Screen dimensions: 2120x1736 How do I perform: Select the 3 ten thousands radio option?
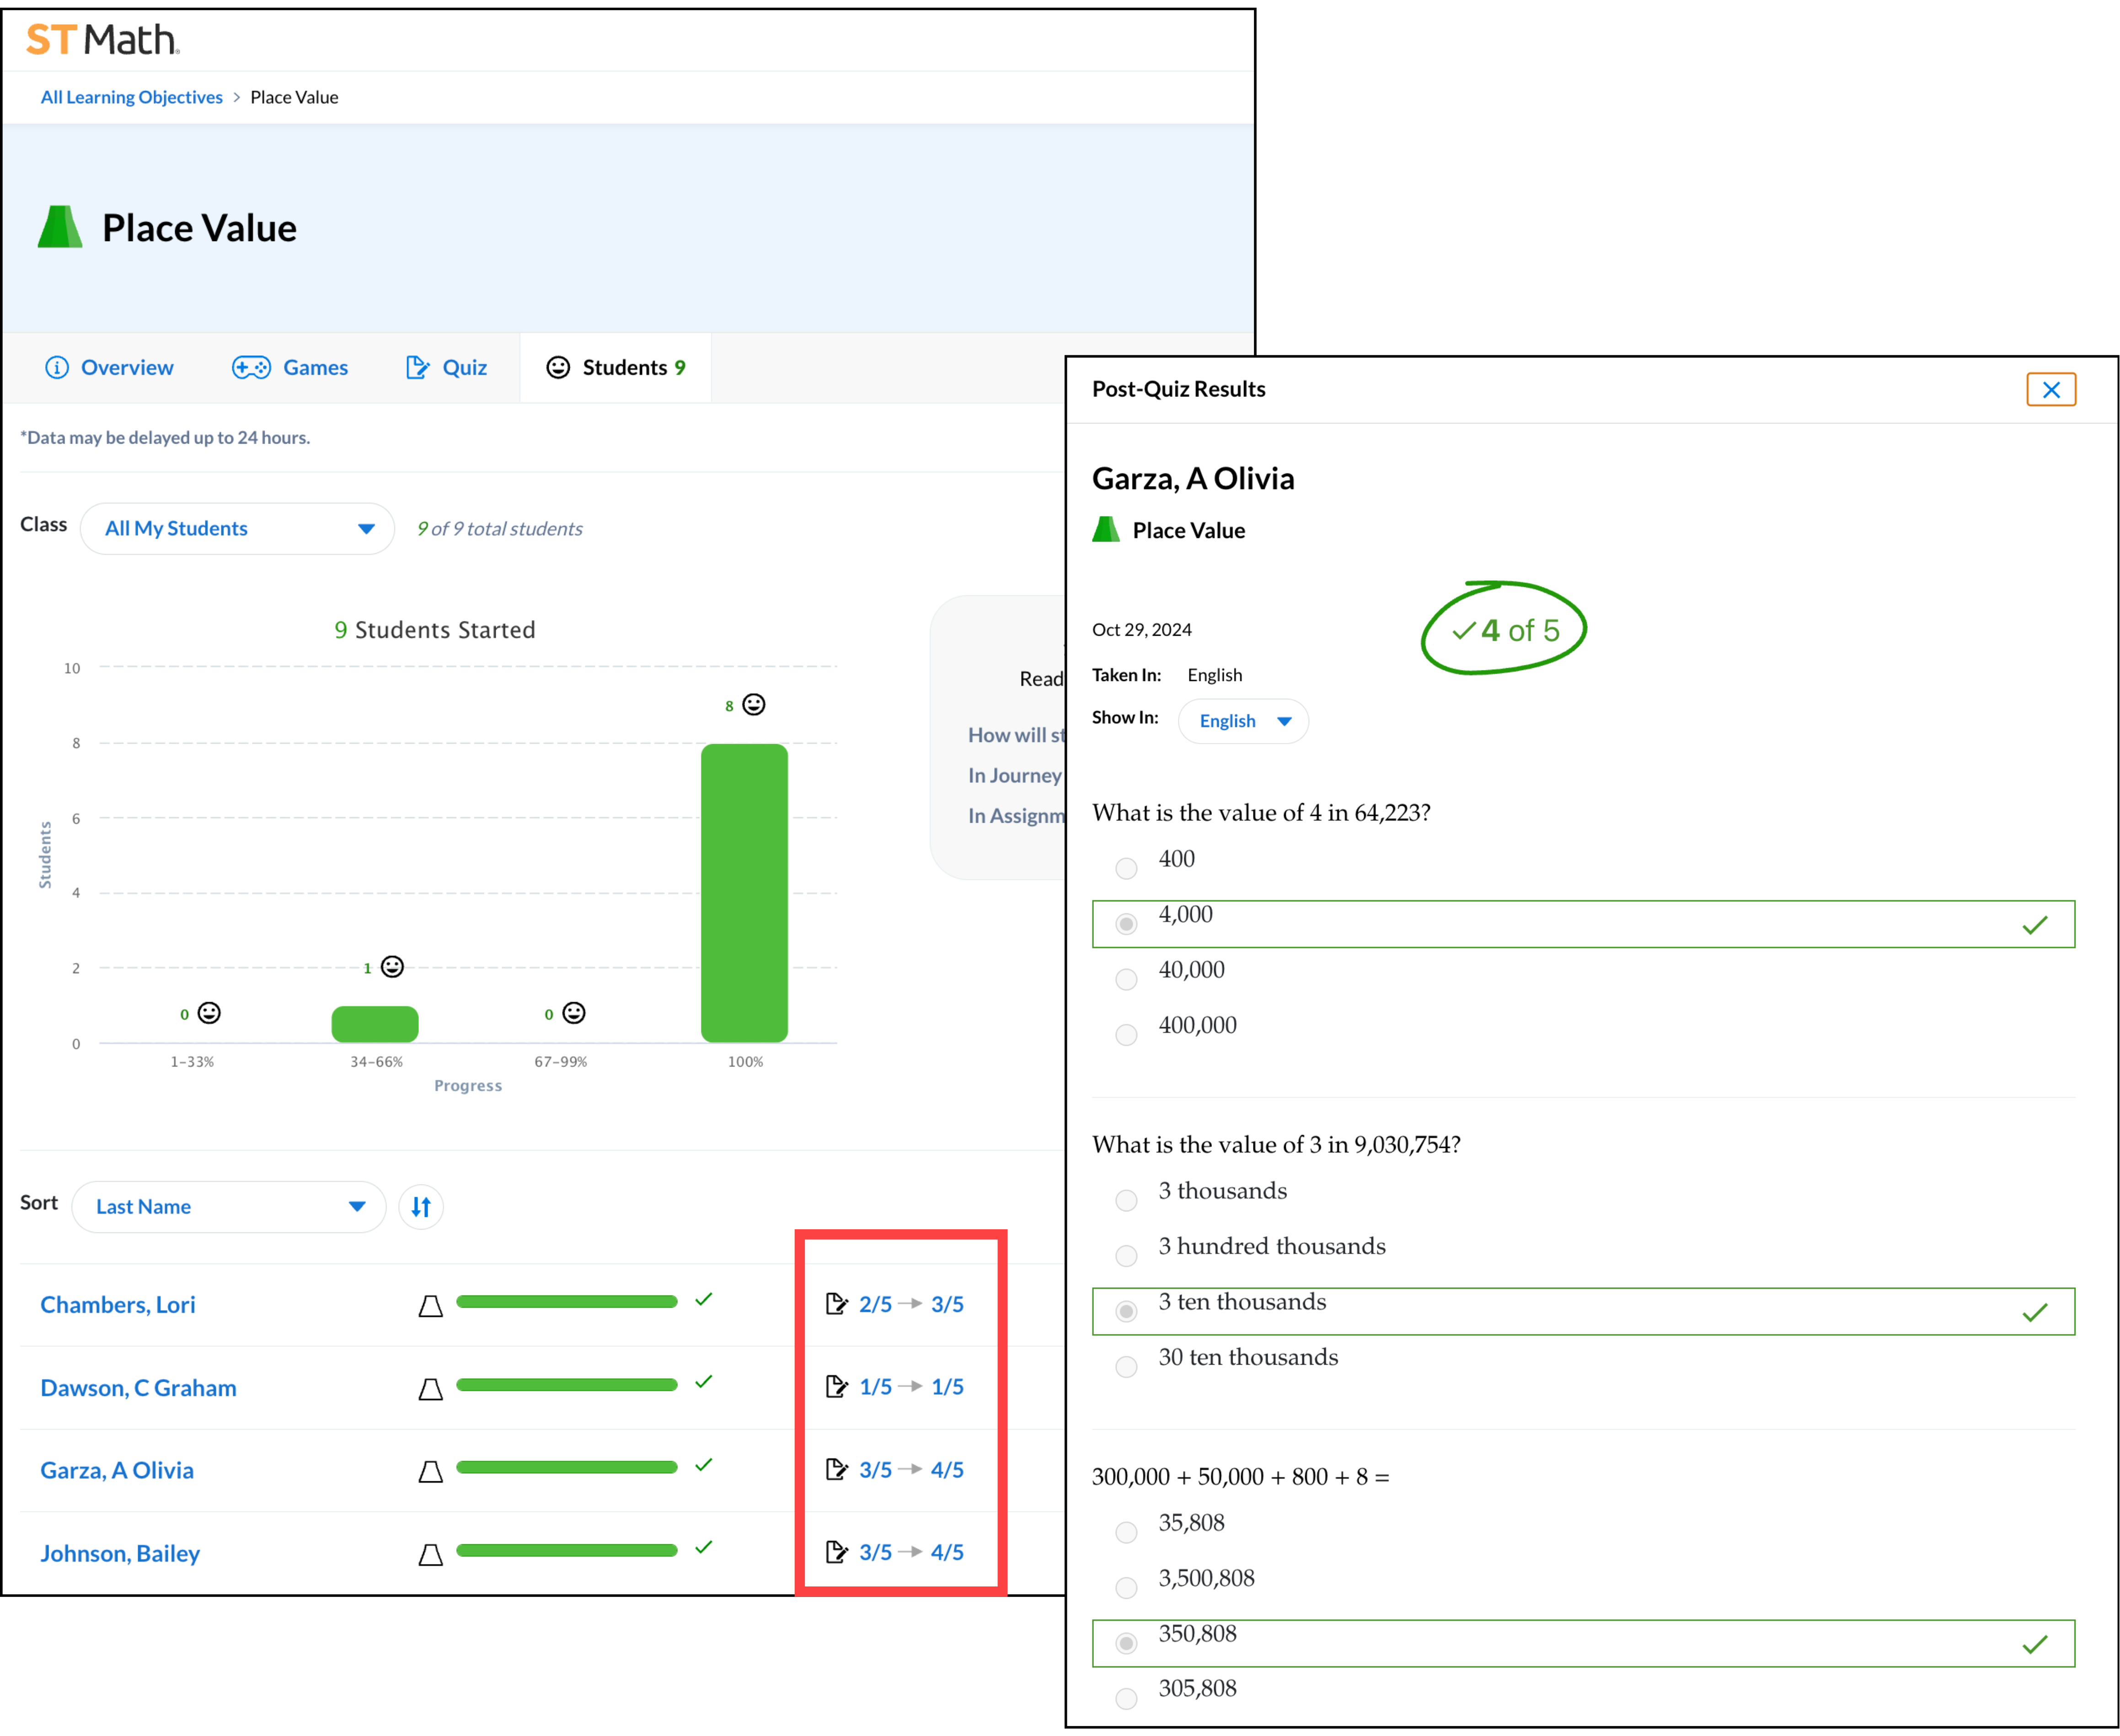(1126, 1311)
